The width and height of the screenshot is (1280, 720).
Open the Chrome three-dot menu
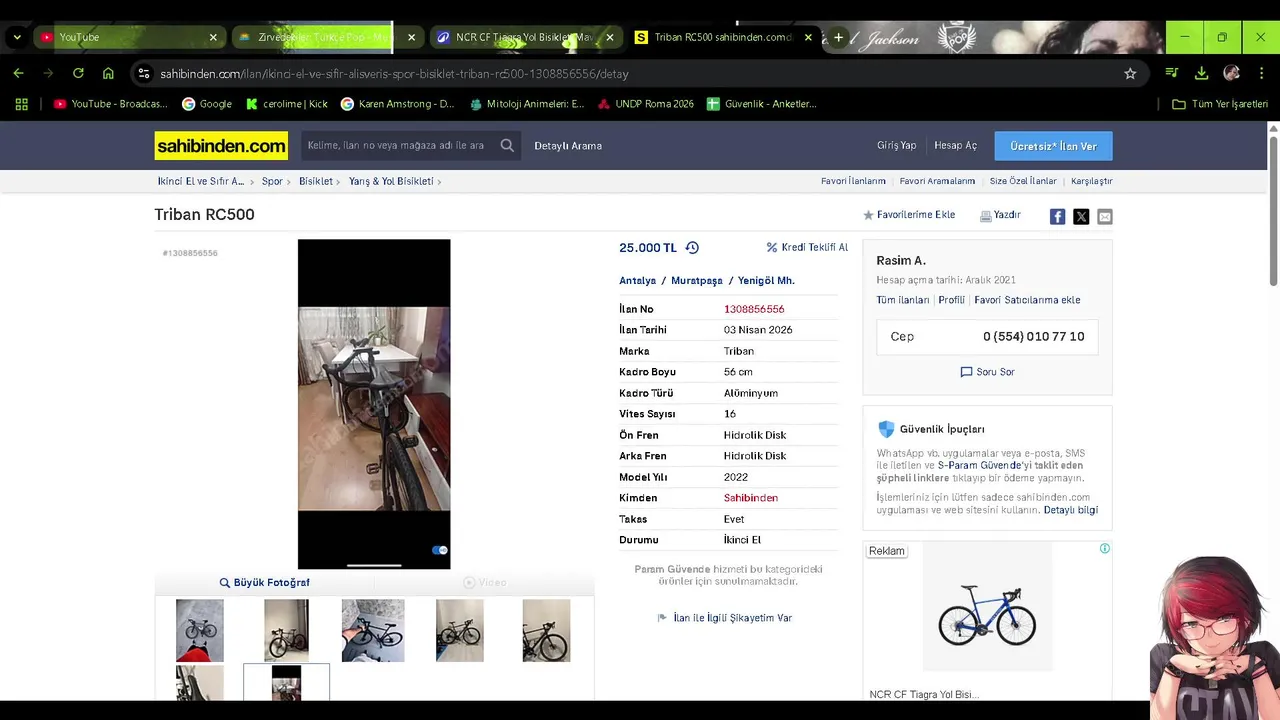pyautogui.click(x=1261, y=73)
